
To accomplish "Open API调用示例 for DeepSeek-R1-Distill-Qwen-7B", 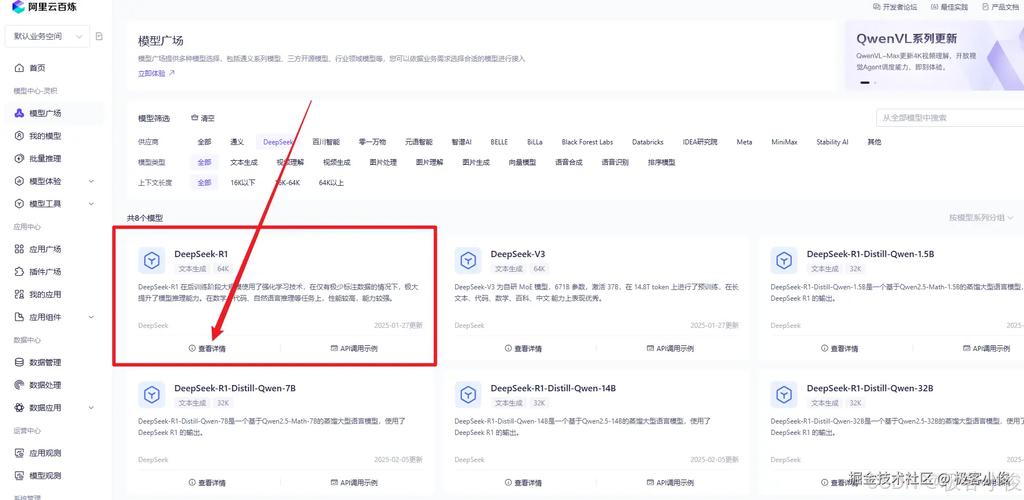I will (354, 483).
